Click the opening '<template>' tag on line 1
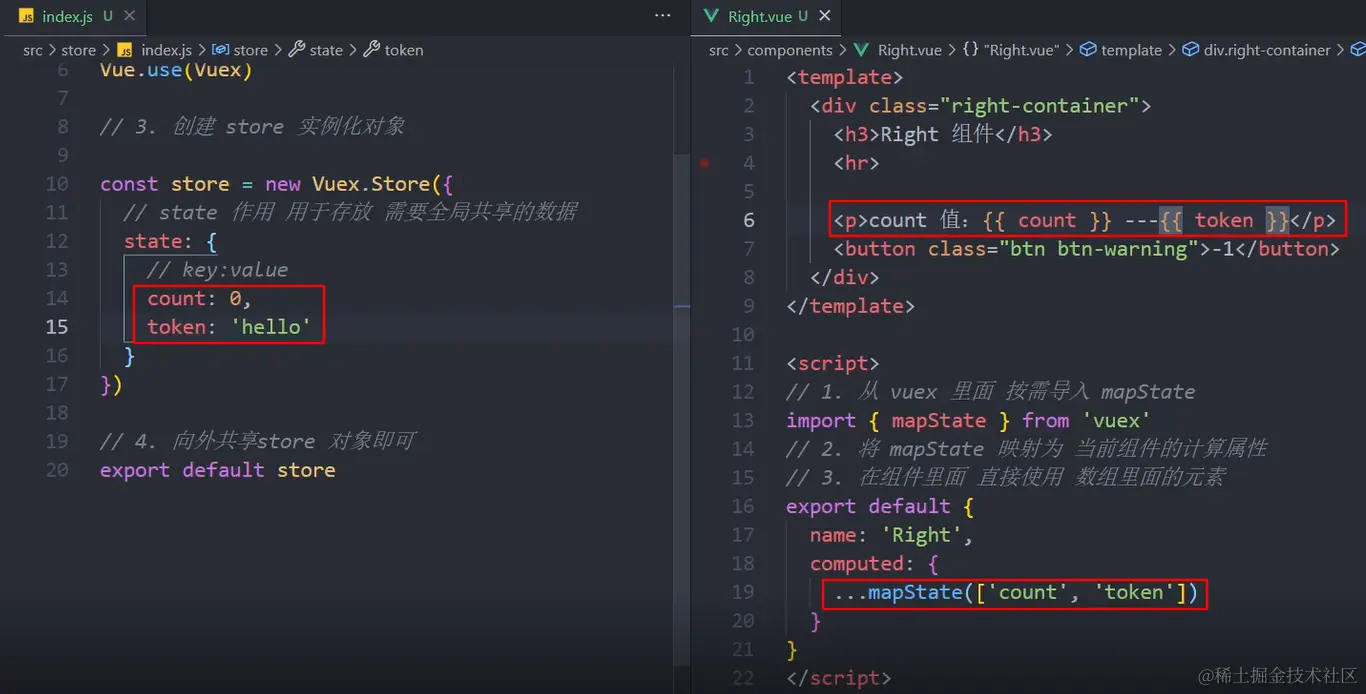Image resolution: width=1366 pixels, height=694 pixels. point(845,77)
